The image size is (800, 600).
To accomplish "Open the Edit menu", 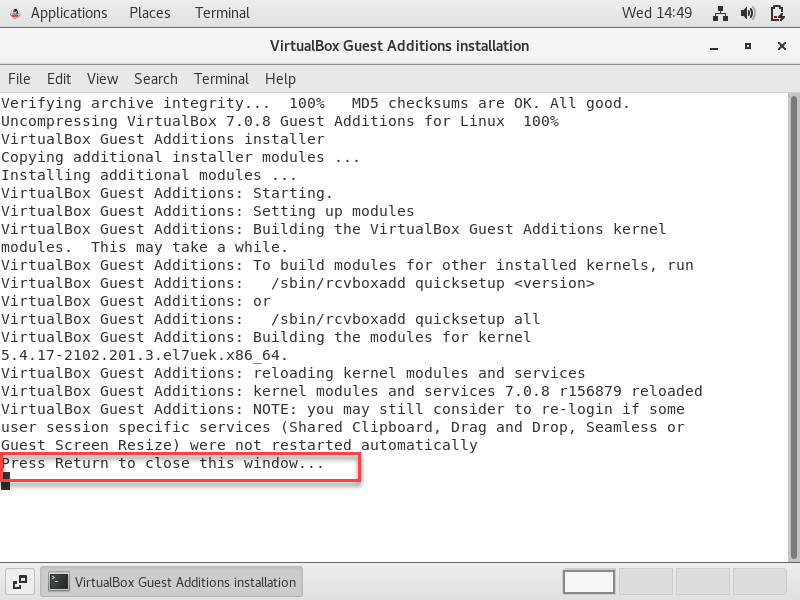I will (x=59, y=79).
